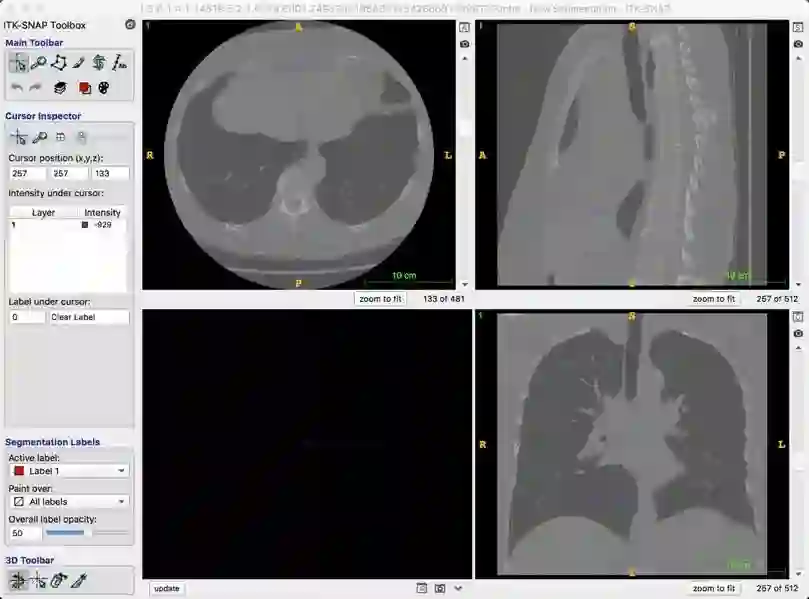Click the sagittal view slice up arrow
This screenshot has width=809, height=599.
click(799, 59)
